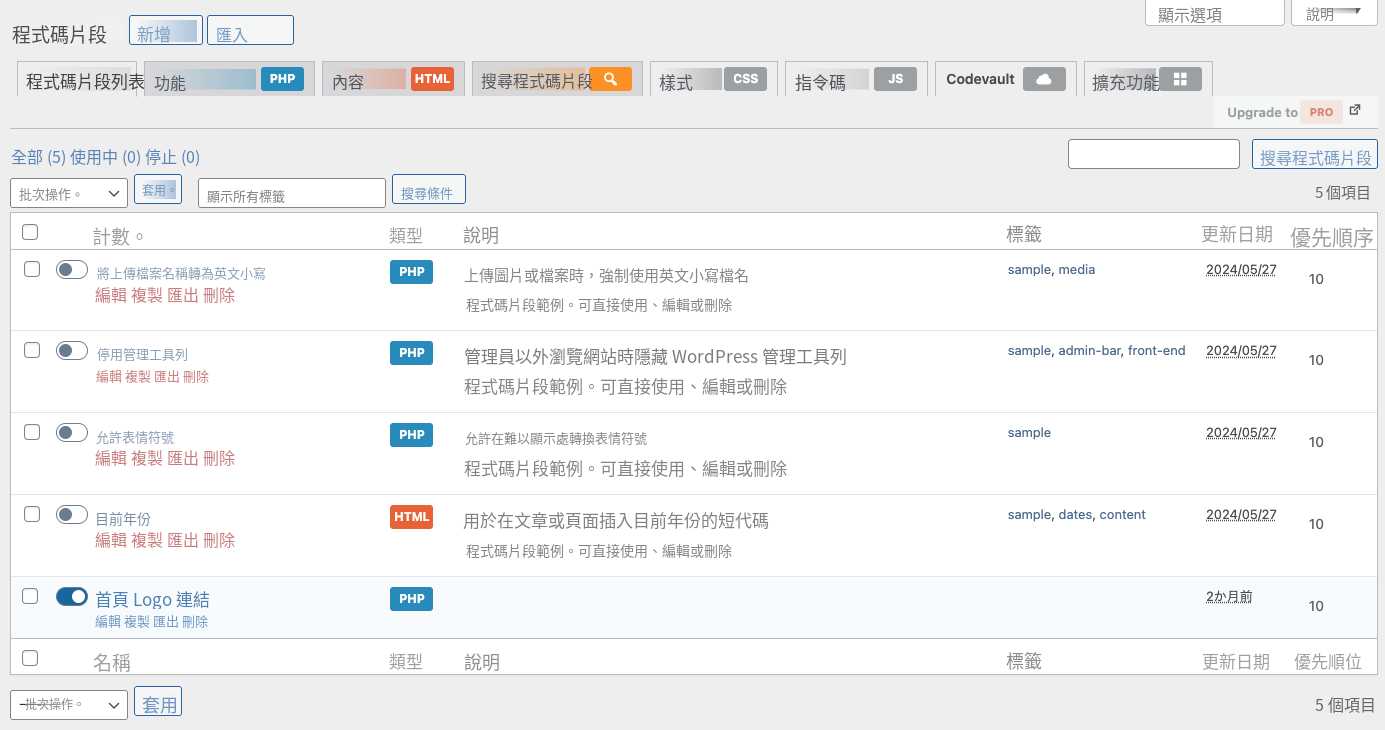Click the 2か月前 update date
Image resolution: width=1385 pixels, height=730 pixels.
click(x=1229, y=596)
